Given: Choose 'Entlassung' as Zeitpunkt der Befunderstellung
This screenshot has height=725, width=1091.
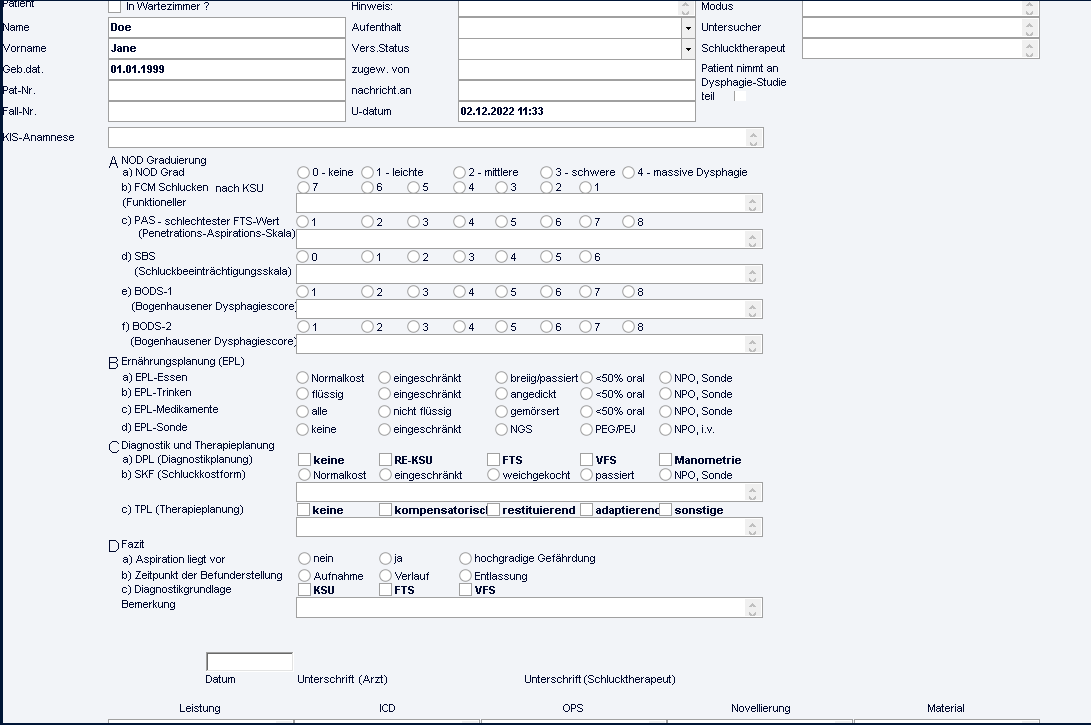Looking at the screenshot, I should coord(465,575).
